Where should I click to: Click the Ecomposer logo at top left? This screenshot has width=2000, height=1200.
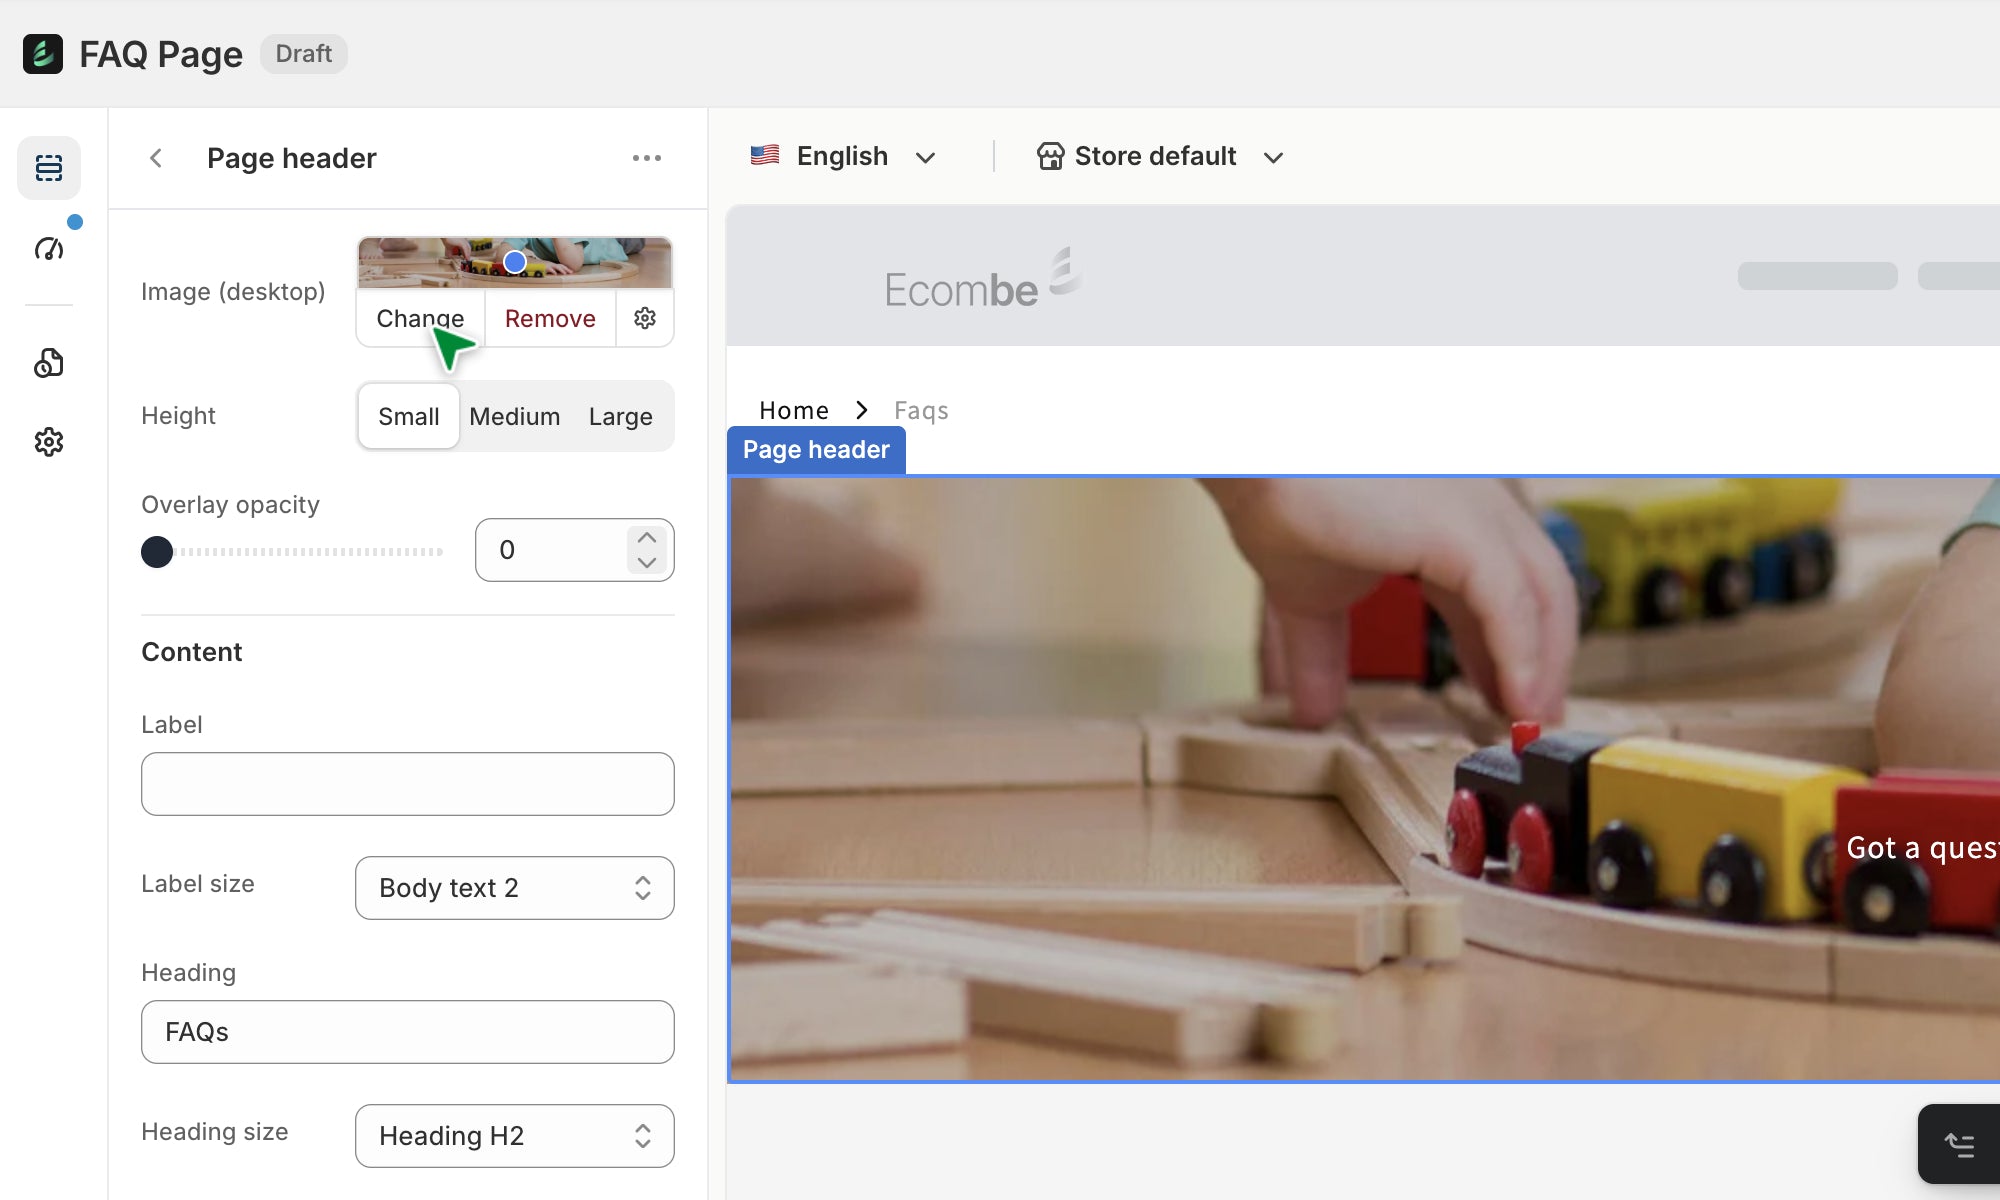[x=43, y=54]
